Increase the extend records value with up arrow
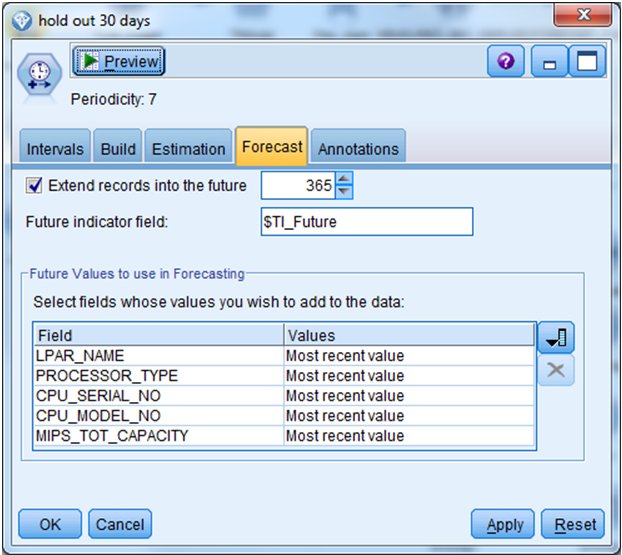 coord(344,179)
